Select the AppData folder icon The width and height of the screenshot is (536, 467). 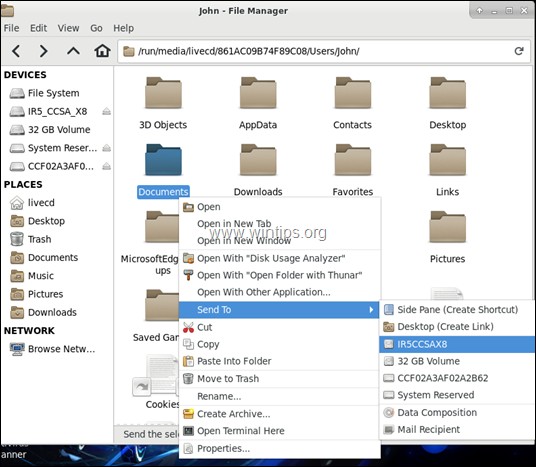258,93
